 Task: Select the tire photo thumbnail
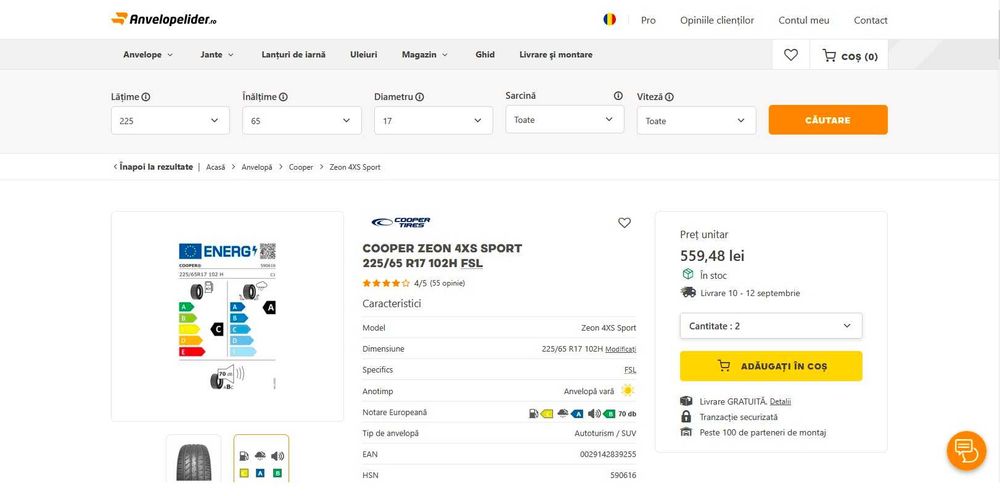click(194, 461)
